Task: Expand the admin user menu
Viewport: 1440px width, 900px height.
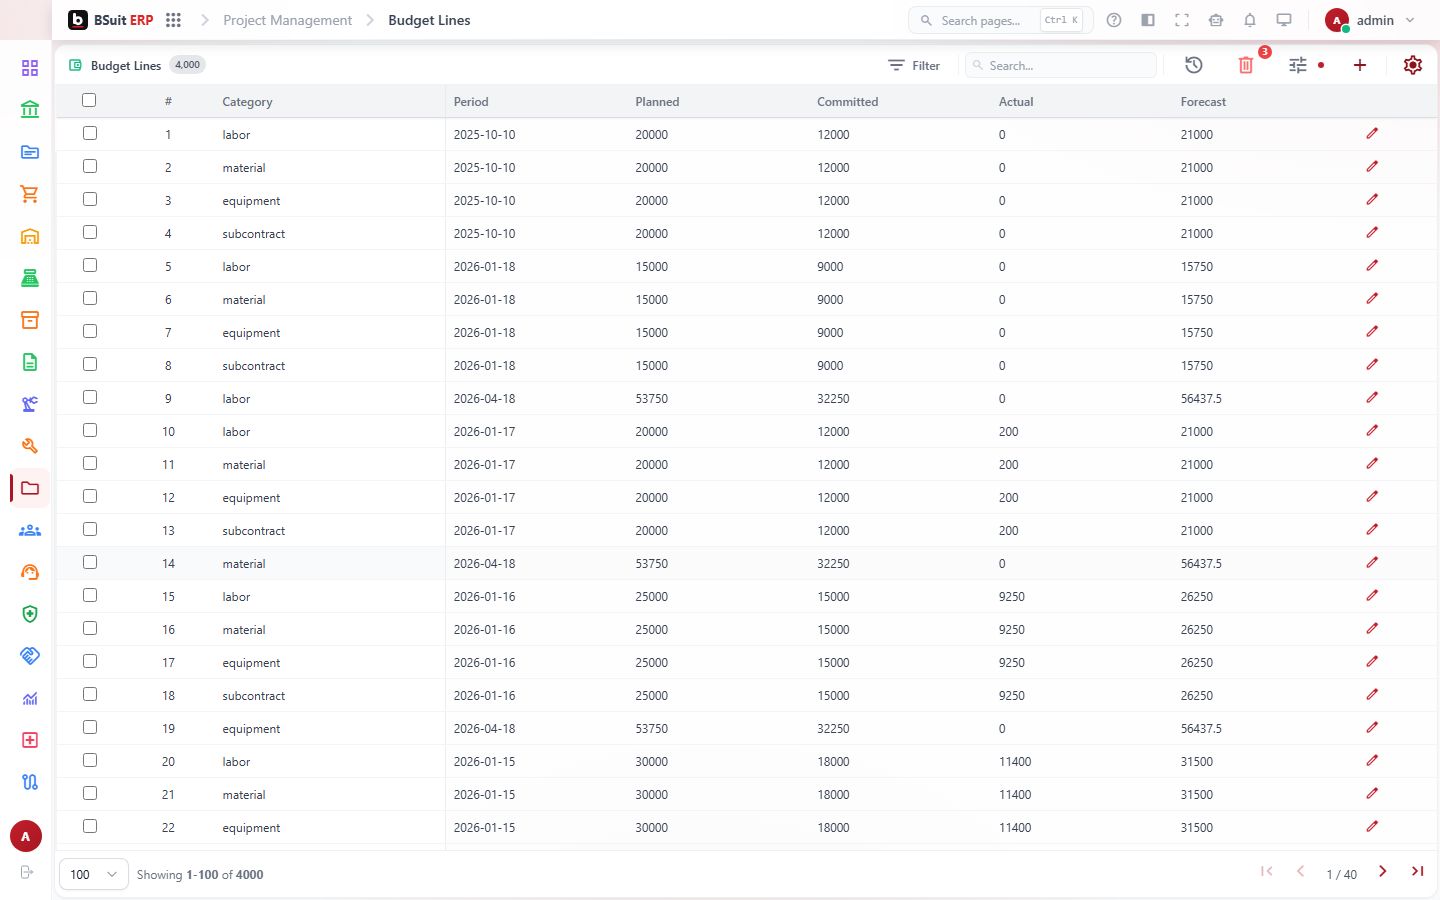Action: point(1370,20)
